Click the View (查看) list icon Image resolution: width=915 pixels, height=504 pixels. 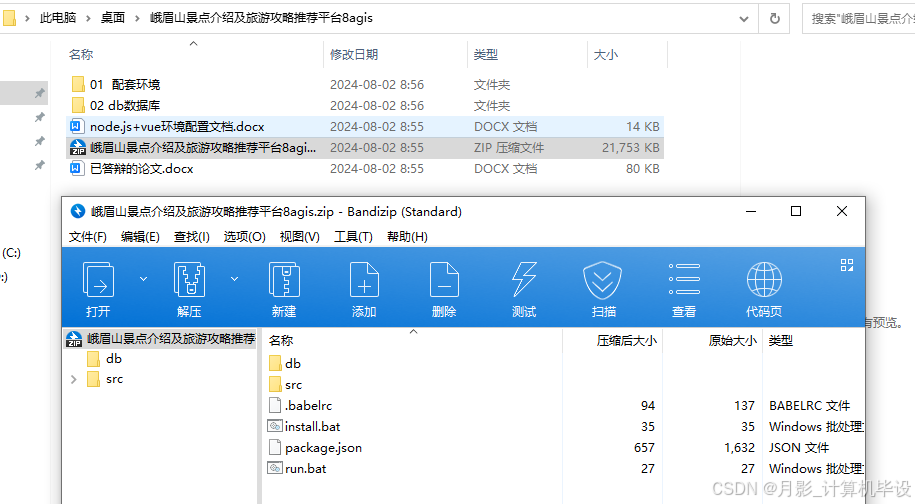(684, 279)
